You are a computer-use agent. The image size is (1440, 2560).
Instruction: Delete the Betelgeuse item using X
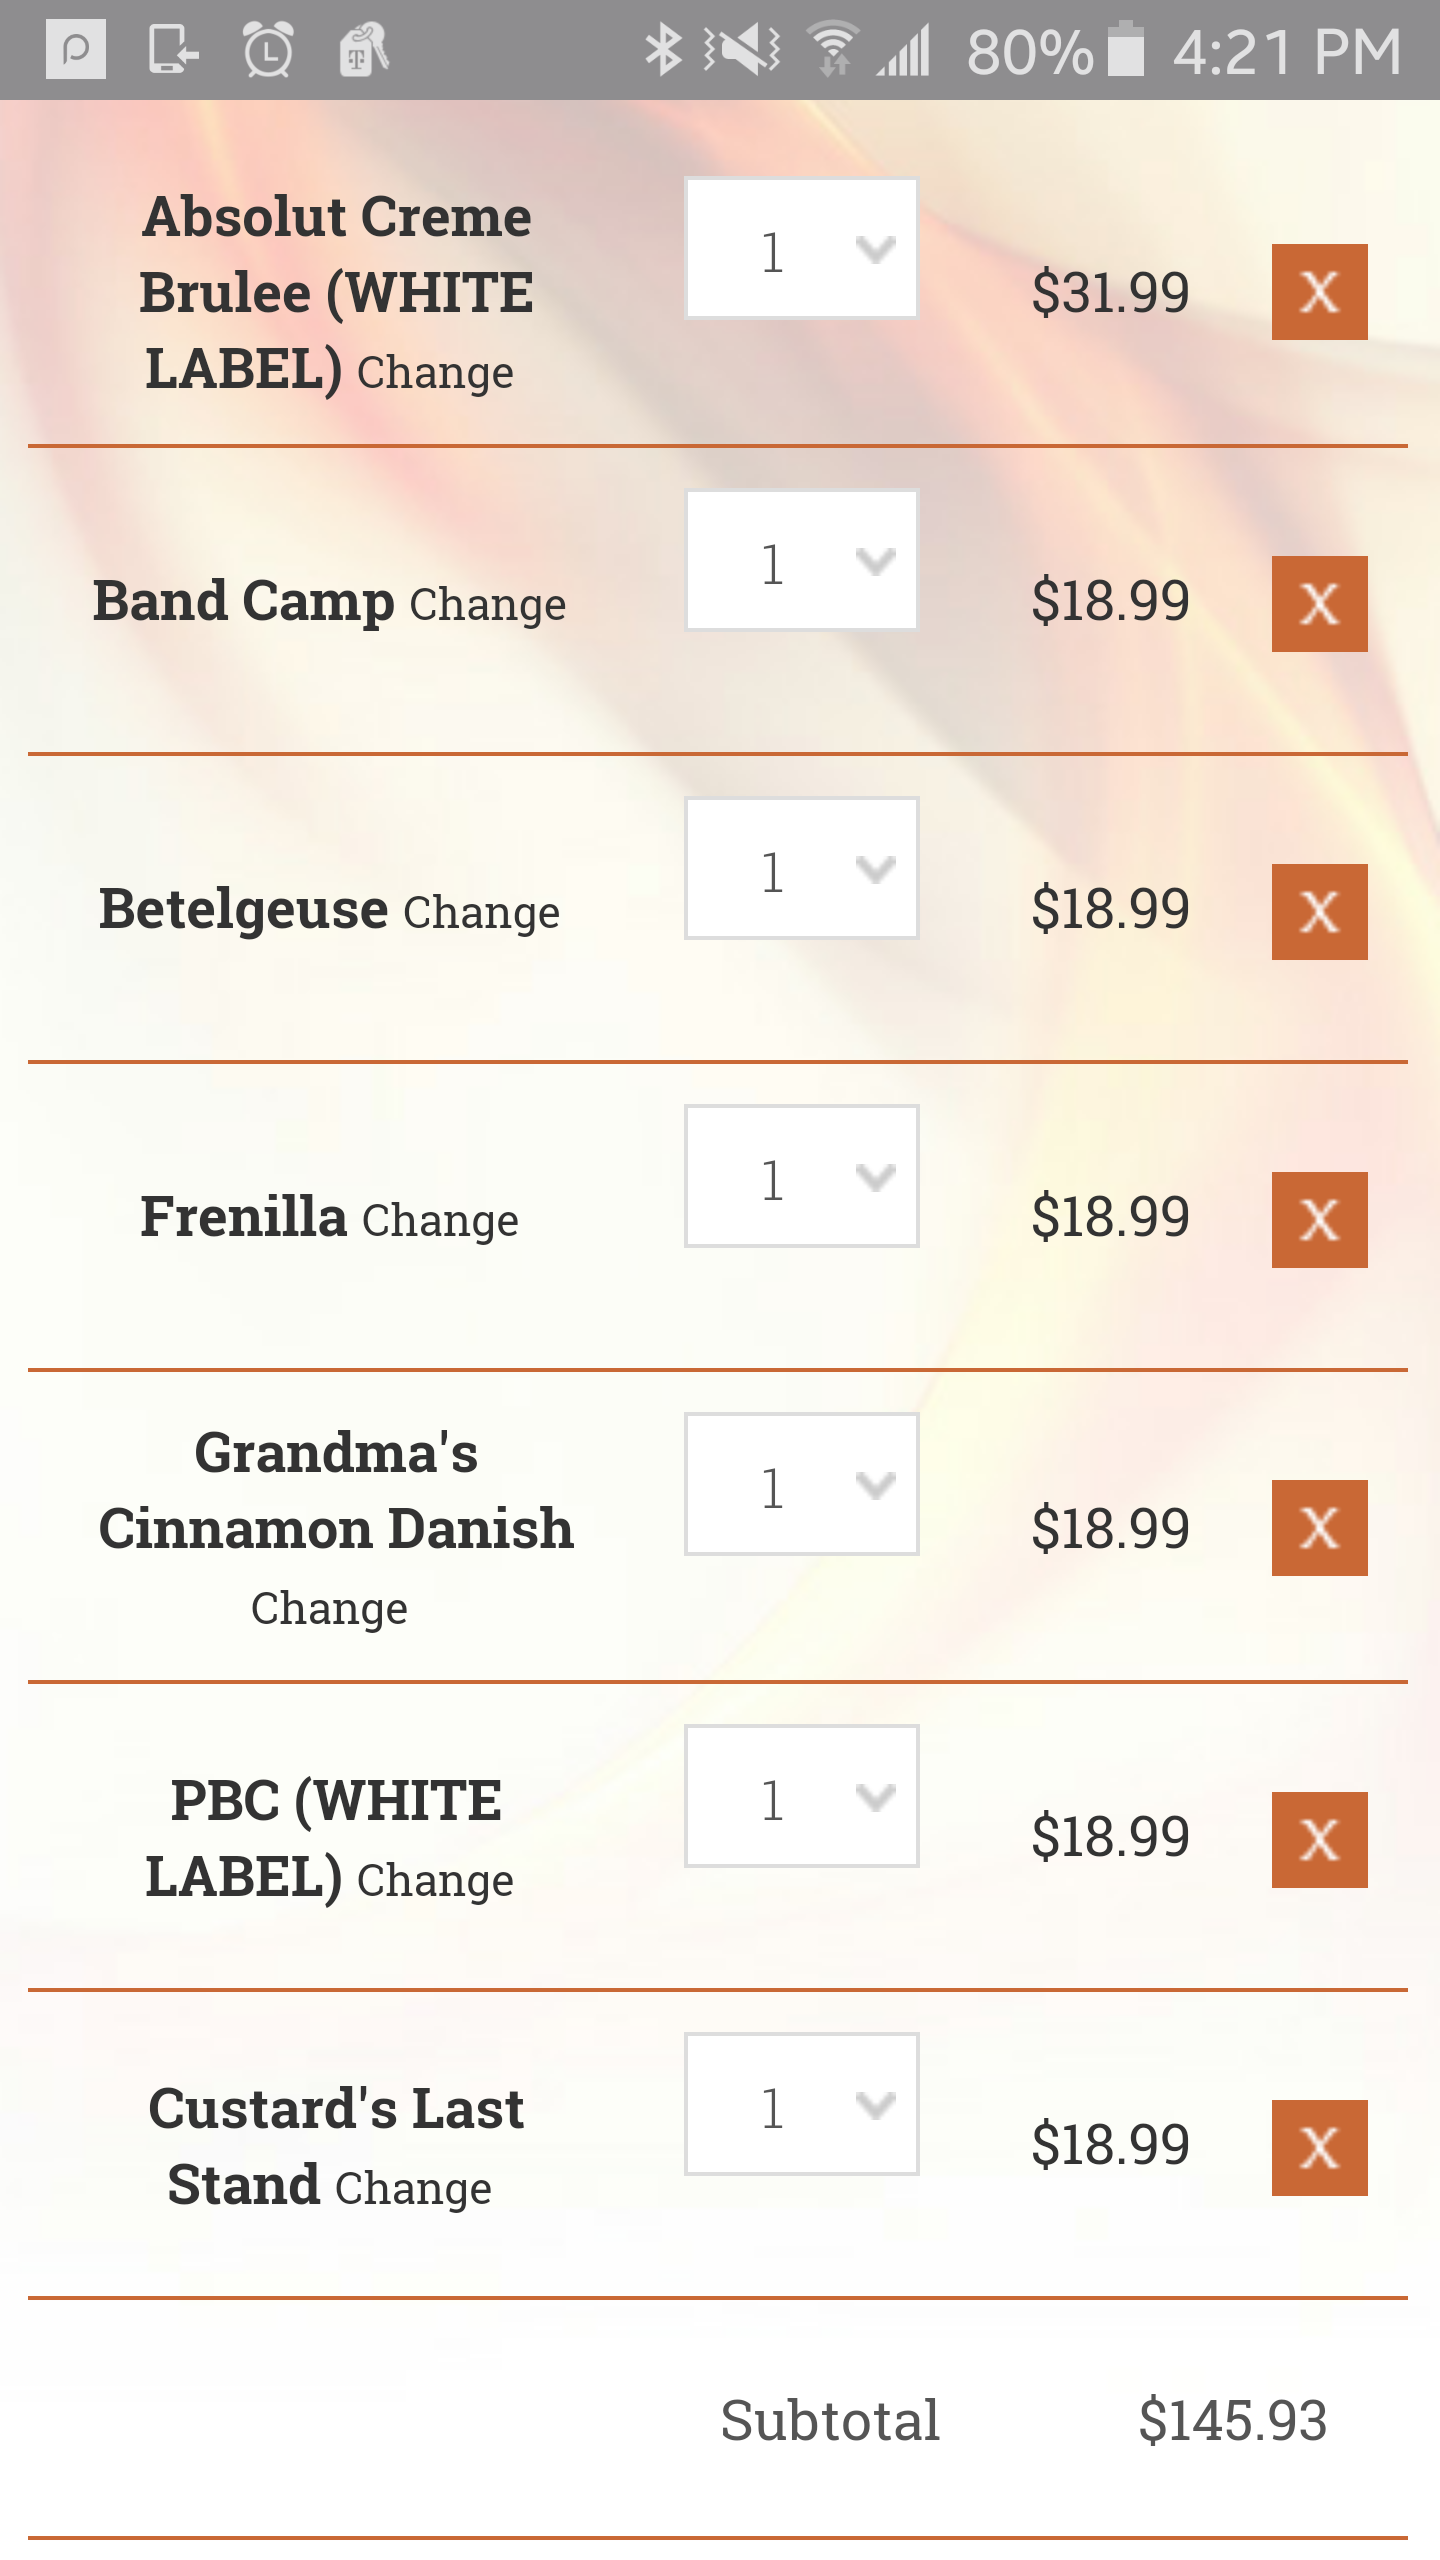click(x=1319, y=912)
